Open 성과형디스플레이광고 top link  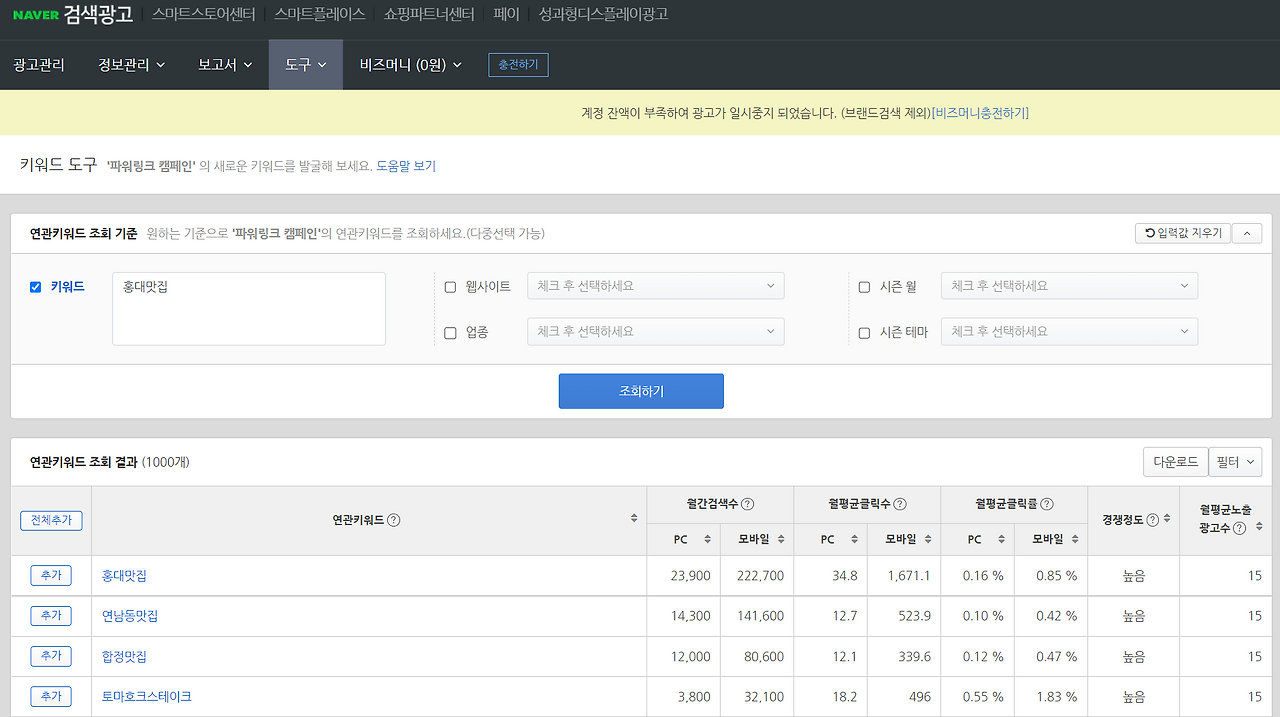[x=603, y=15]
